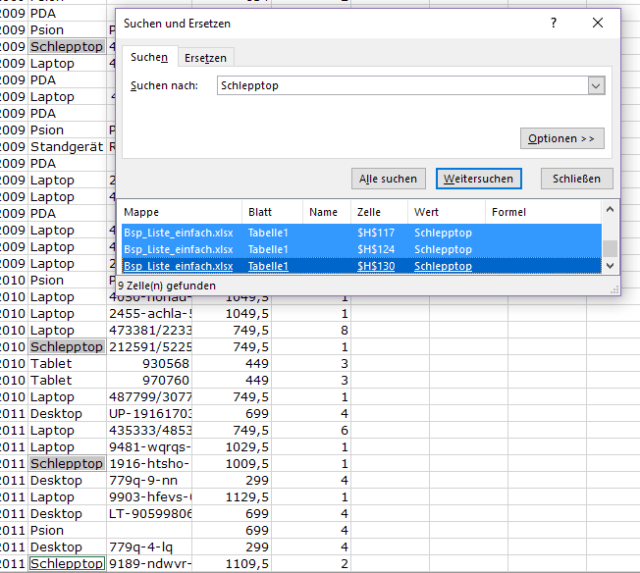Open the Suchen nach dropdown arrow
The height and width of the screenshot is (573, 640).
pos(596,86)
